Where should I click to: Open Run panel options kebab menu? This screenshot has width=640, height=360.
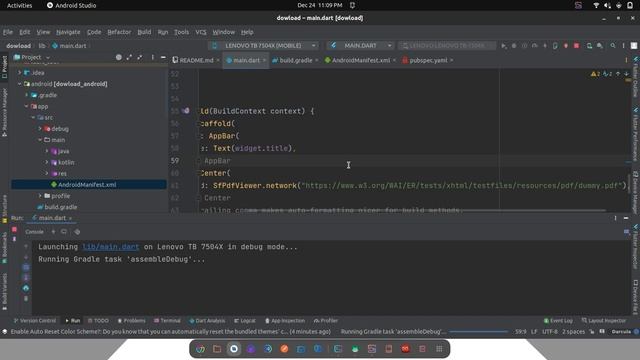point(616,218)
